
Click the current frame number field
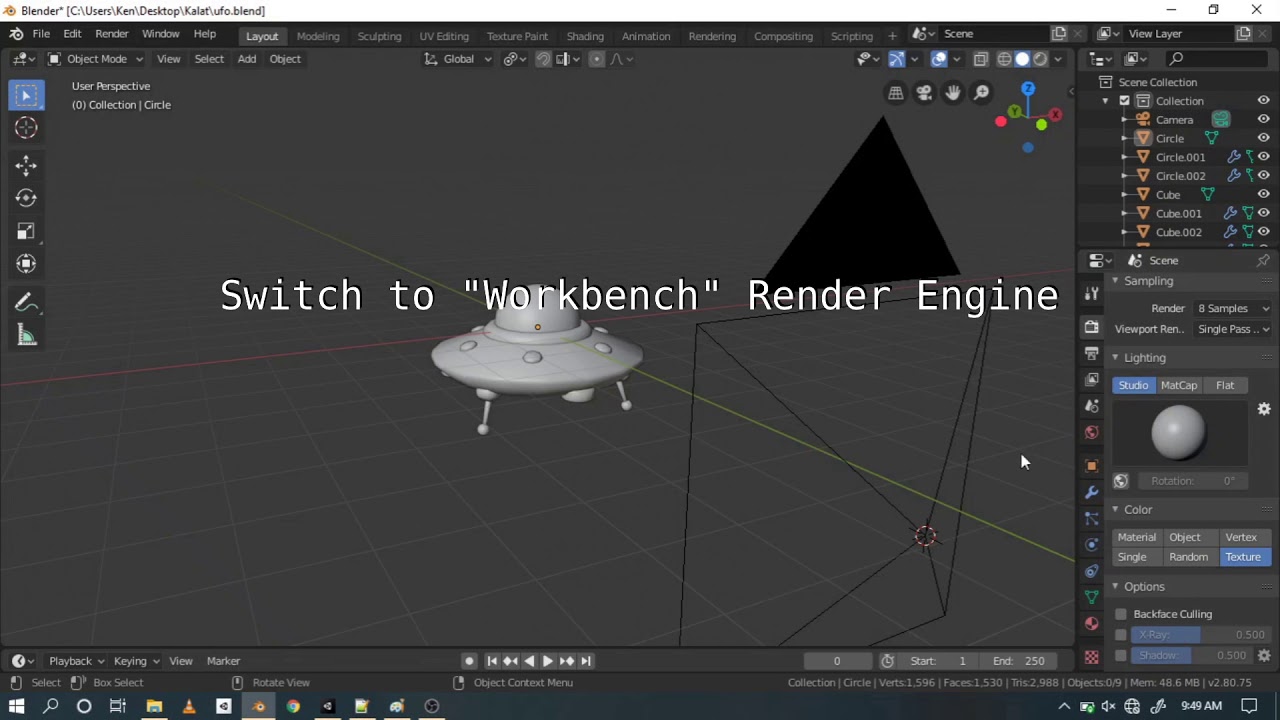click(x=837, y=661)
